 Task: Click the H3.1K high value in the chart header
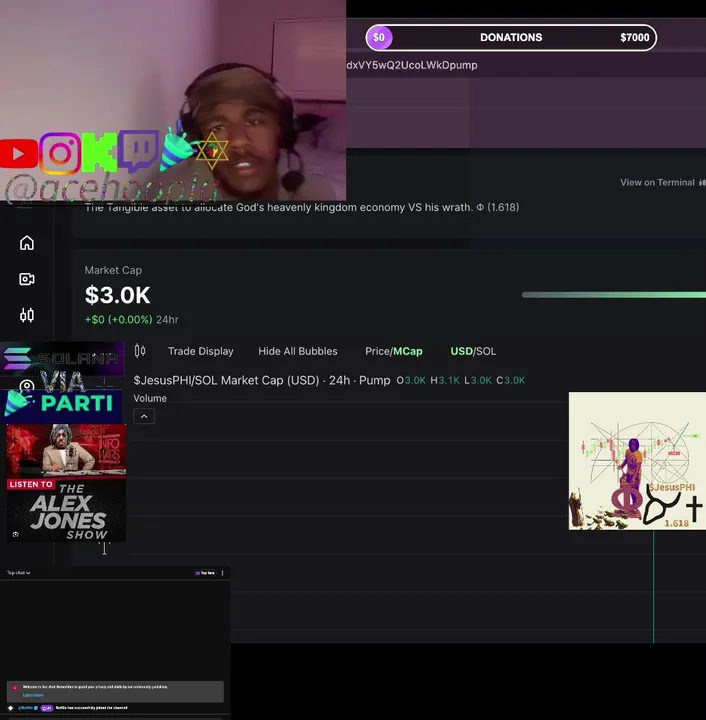coord(445,380)
